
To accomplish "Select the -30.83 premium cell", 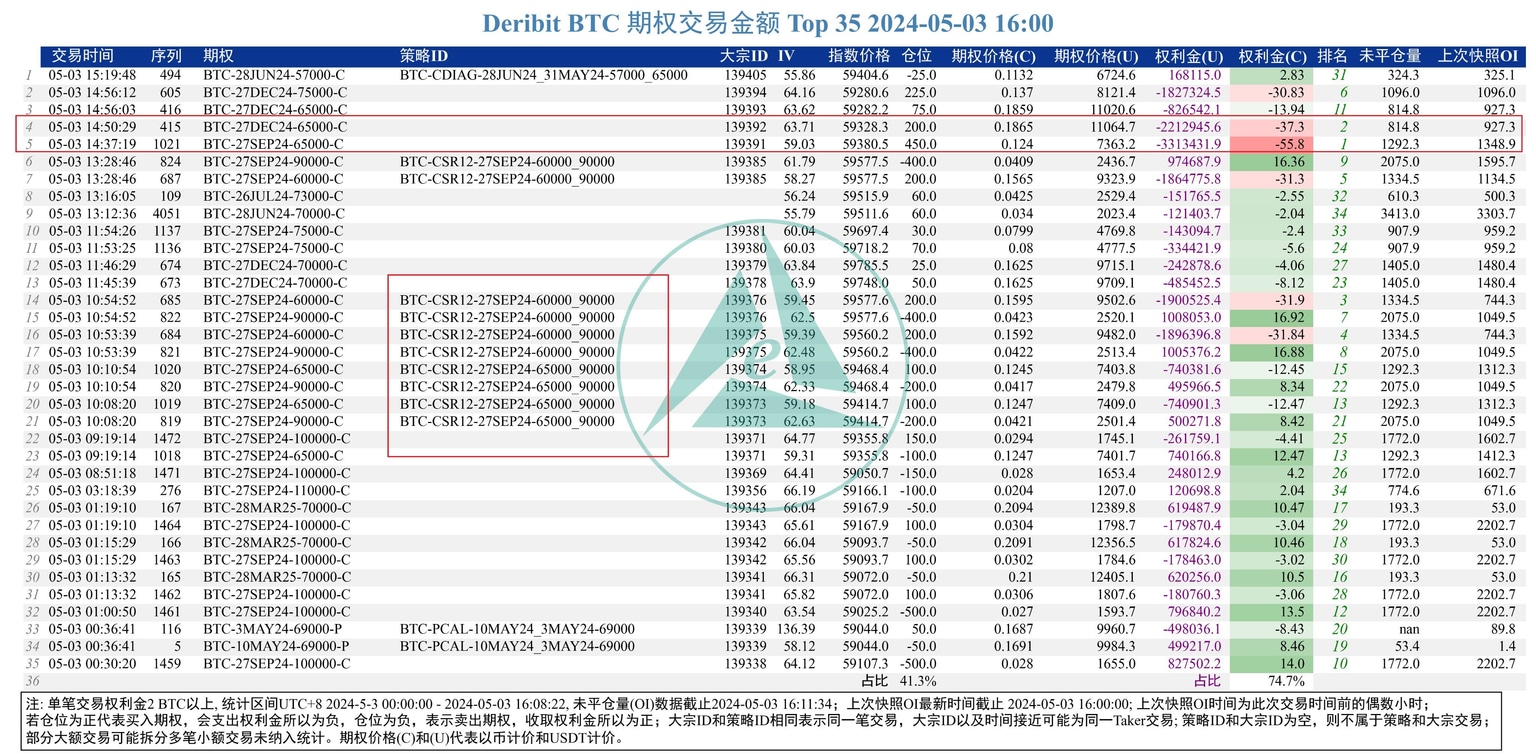I will point(1269,92).
